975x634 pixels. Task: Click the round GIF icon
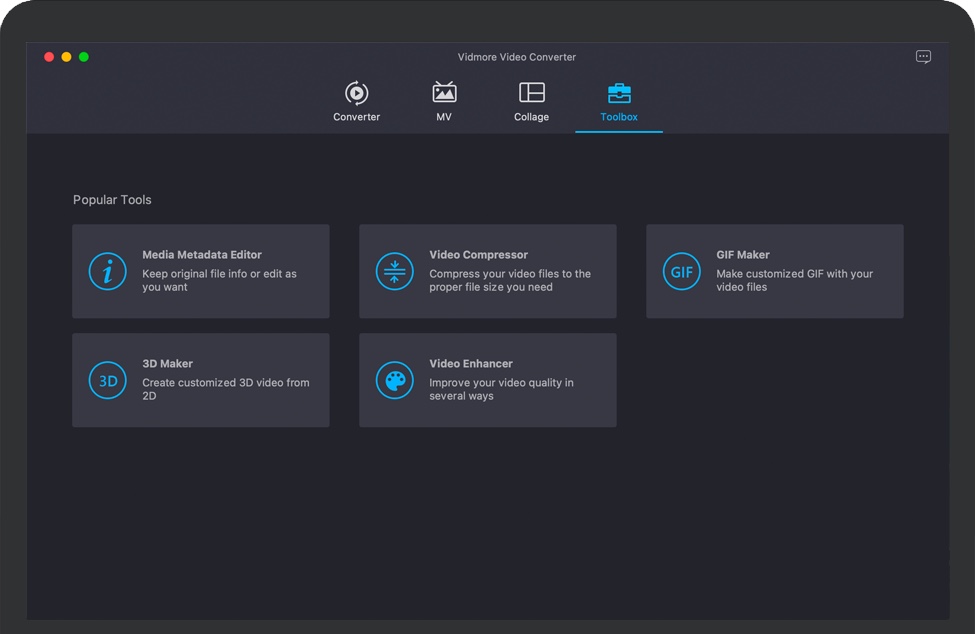pyautogui.click(x=681, y=271)
